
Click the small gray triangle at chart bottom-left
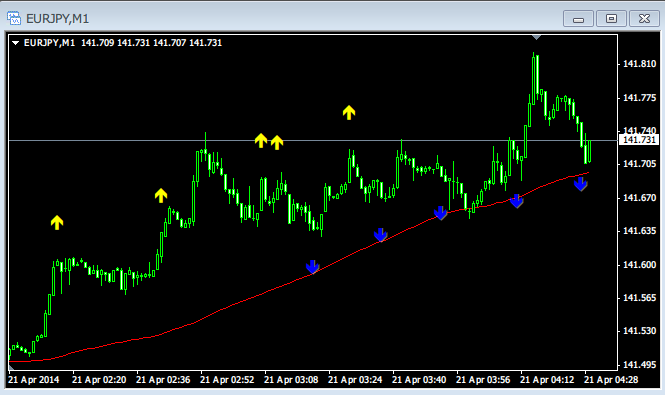[x=11, y=368]
